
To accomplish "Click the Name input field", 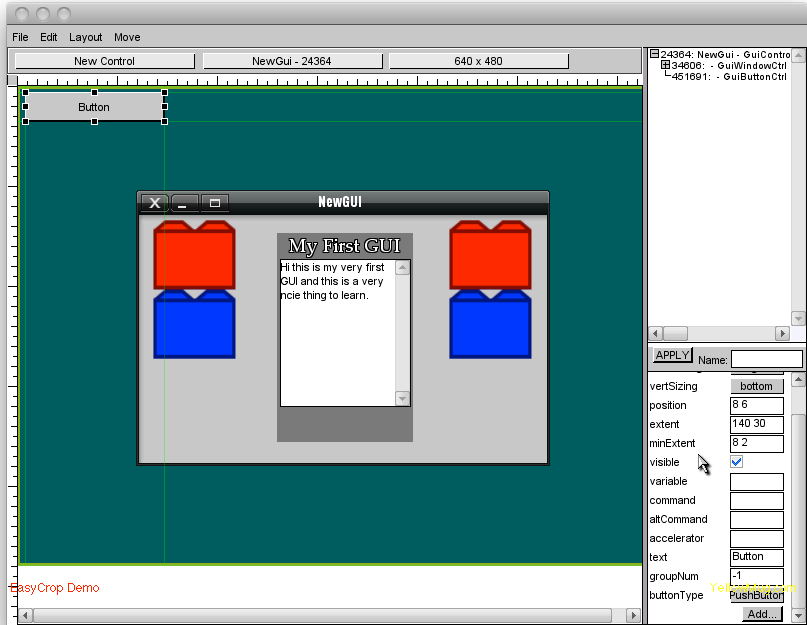I will point(766,359).
